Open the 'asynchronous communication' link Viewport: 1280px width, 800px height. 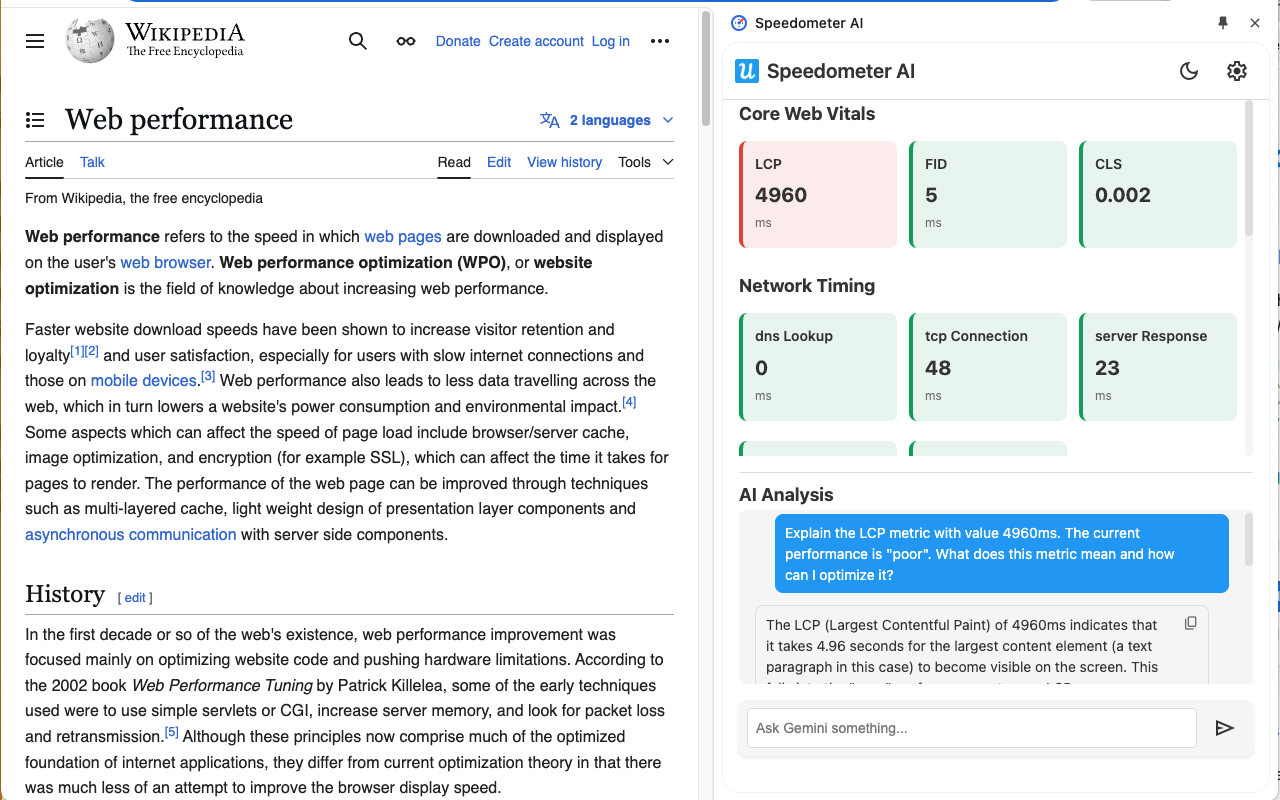coord(131,535)
